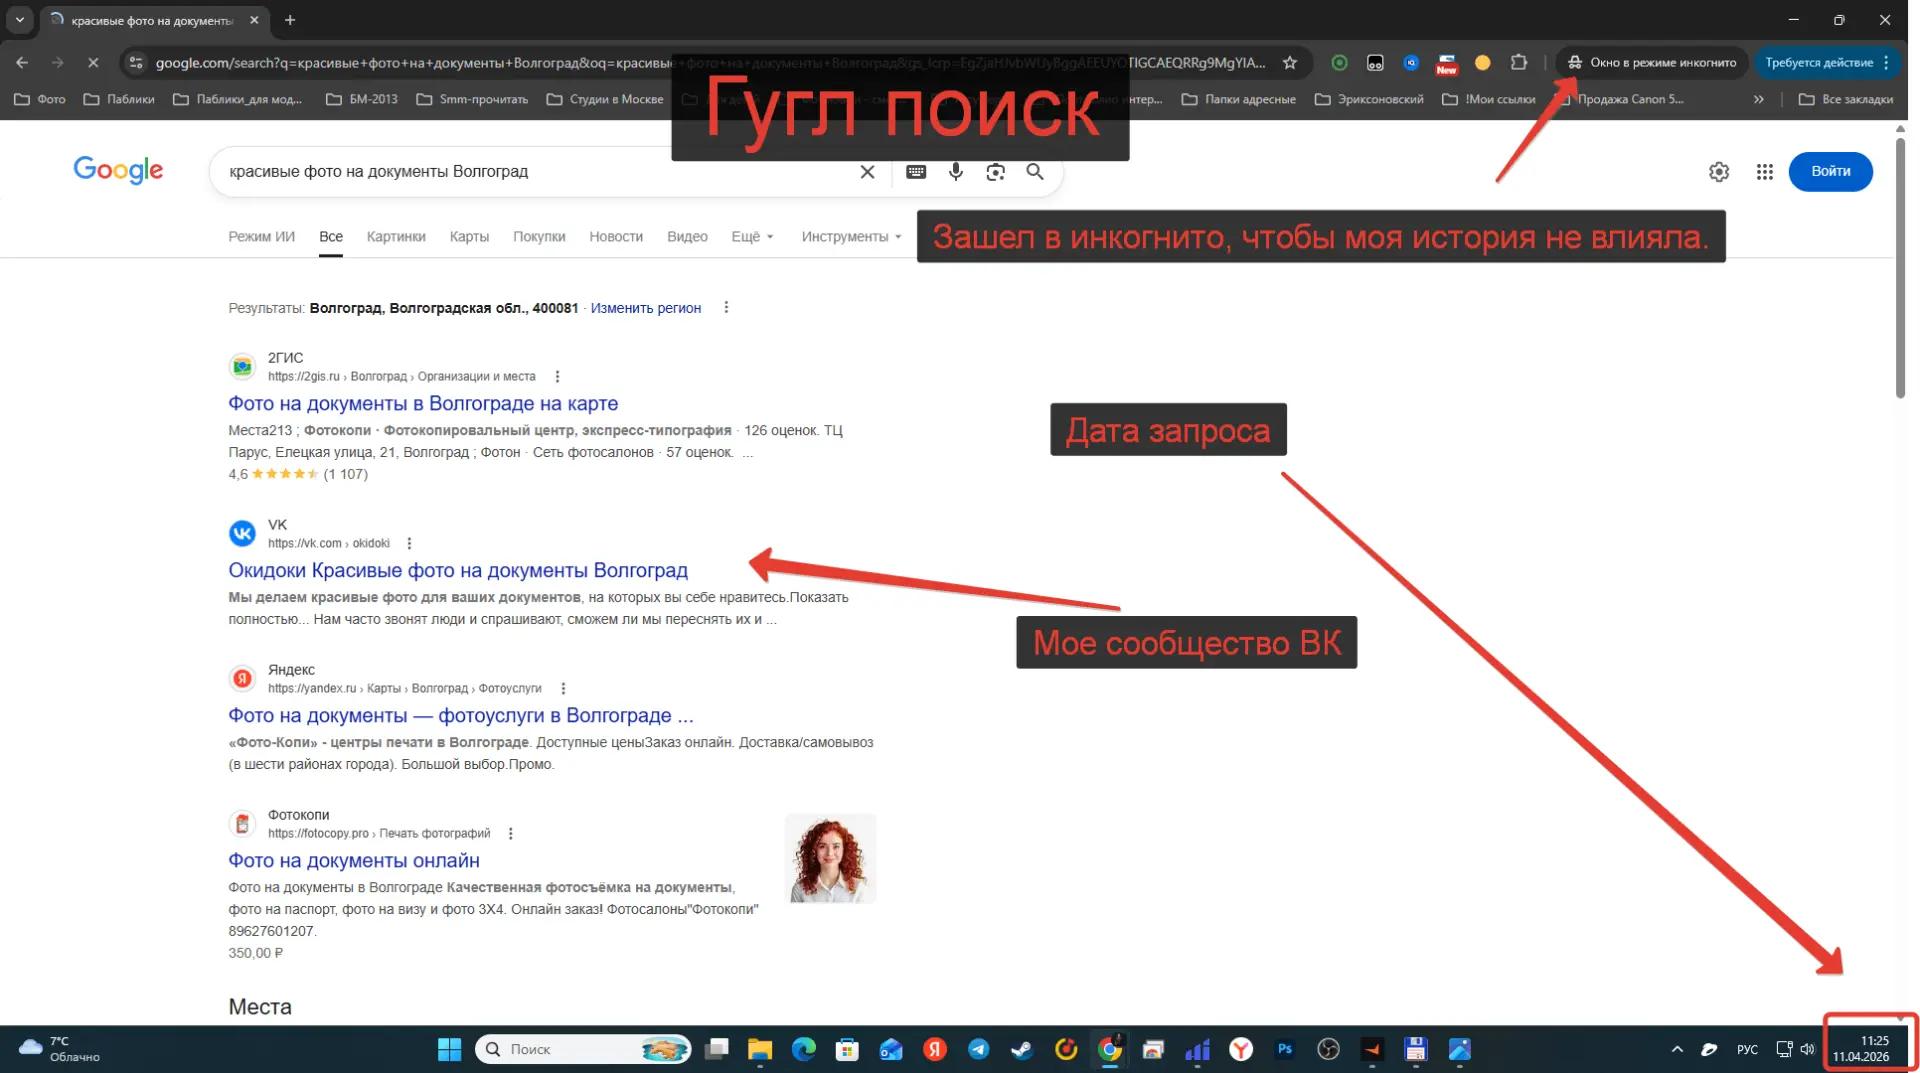View site information icon in the address bar

tap(137, 62)
